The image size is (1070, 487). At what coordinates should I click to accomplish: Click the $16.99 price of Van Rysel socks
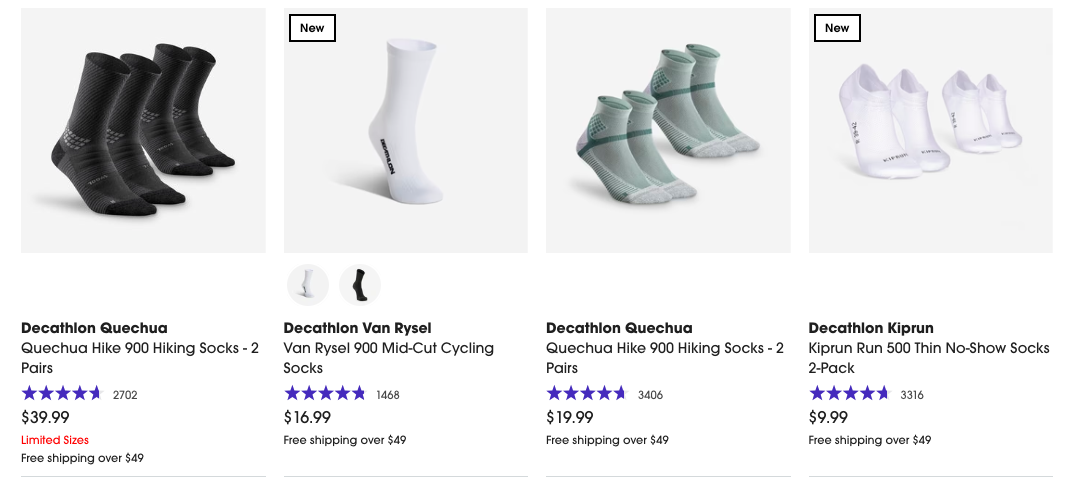[307, 417]
